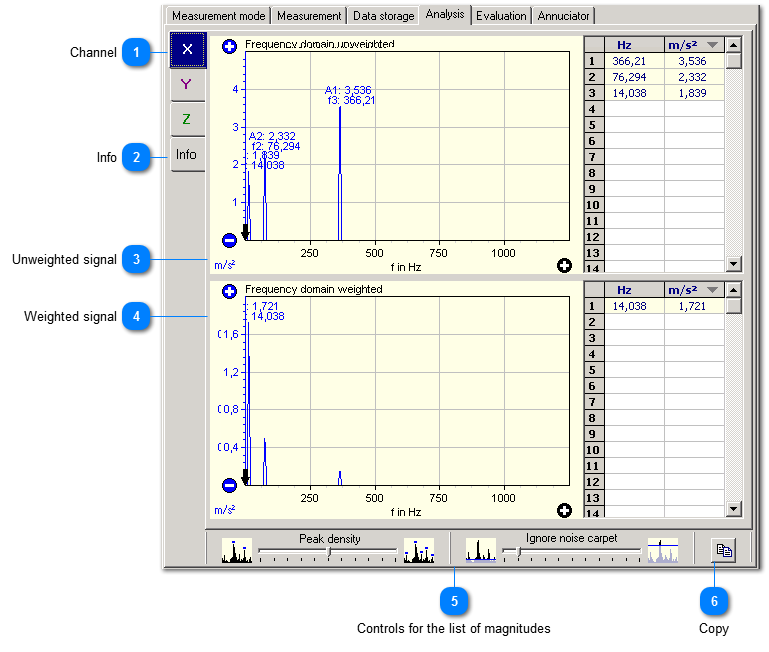Image resolution: width=769 pixels, height=652 pixels.
Task: Click plus icon at bottom right of weighted chart
Action: 564,510
